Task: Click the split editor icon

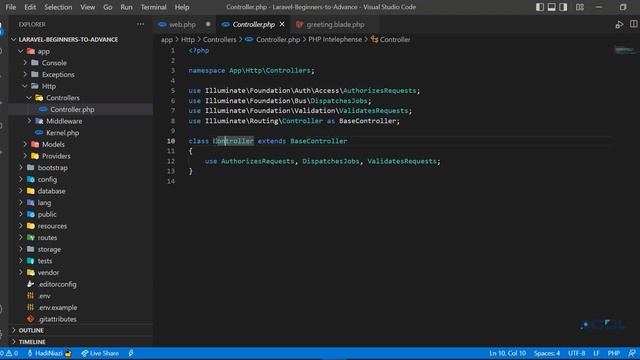Action: click(x=633, y=24)
